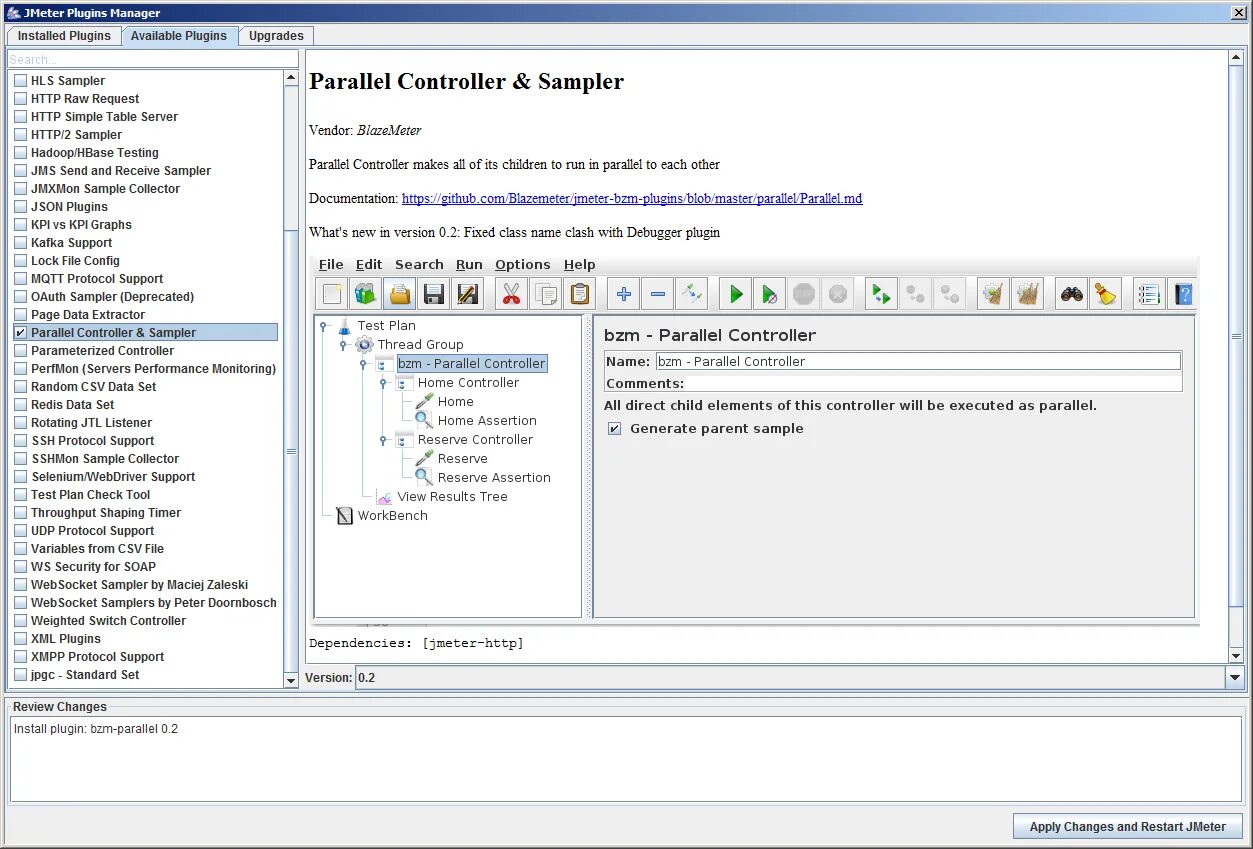The image size is (1253, 849).
Task: Open the Parallel.md documentation link
Action: pos(632,199)
